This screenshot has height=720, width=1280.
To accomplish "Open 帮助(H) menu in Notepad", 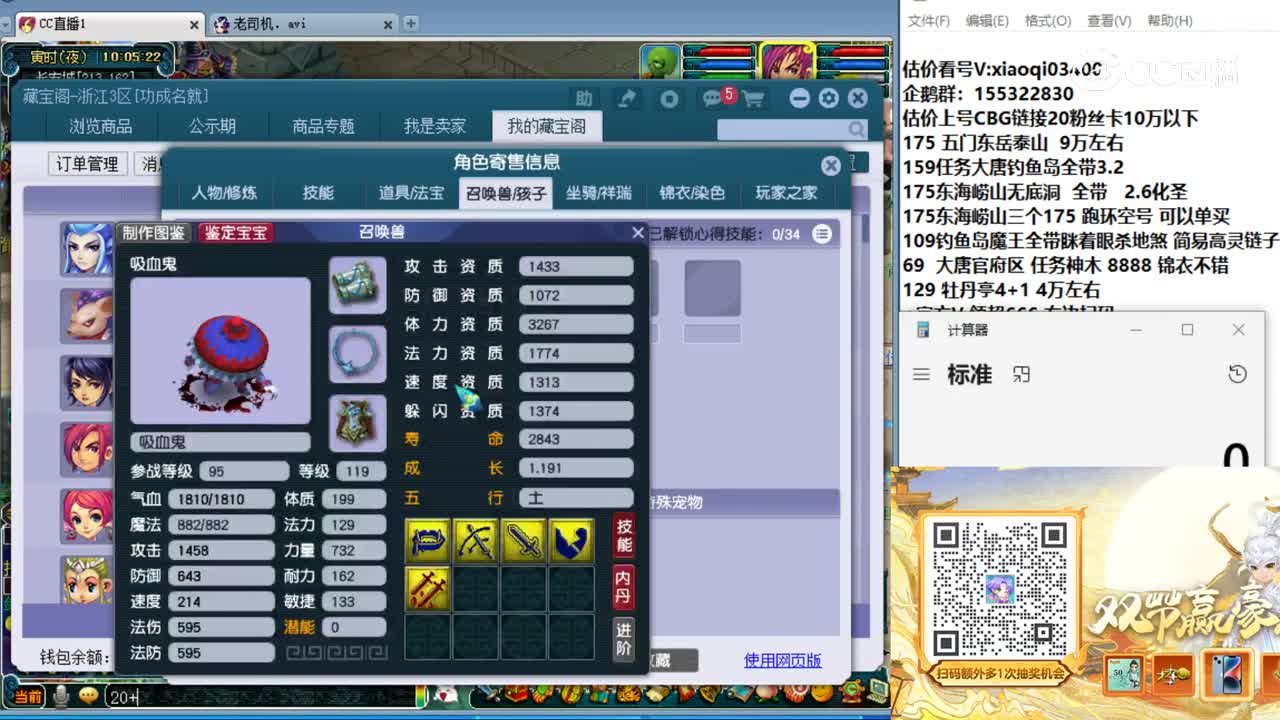I will pos(1170,20).
